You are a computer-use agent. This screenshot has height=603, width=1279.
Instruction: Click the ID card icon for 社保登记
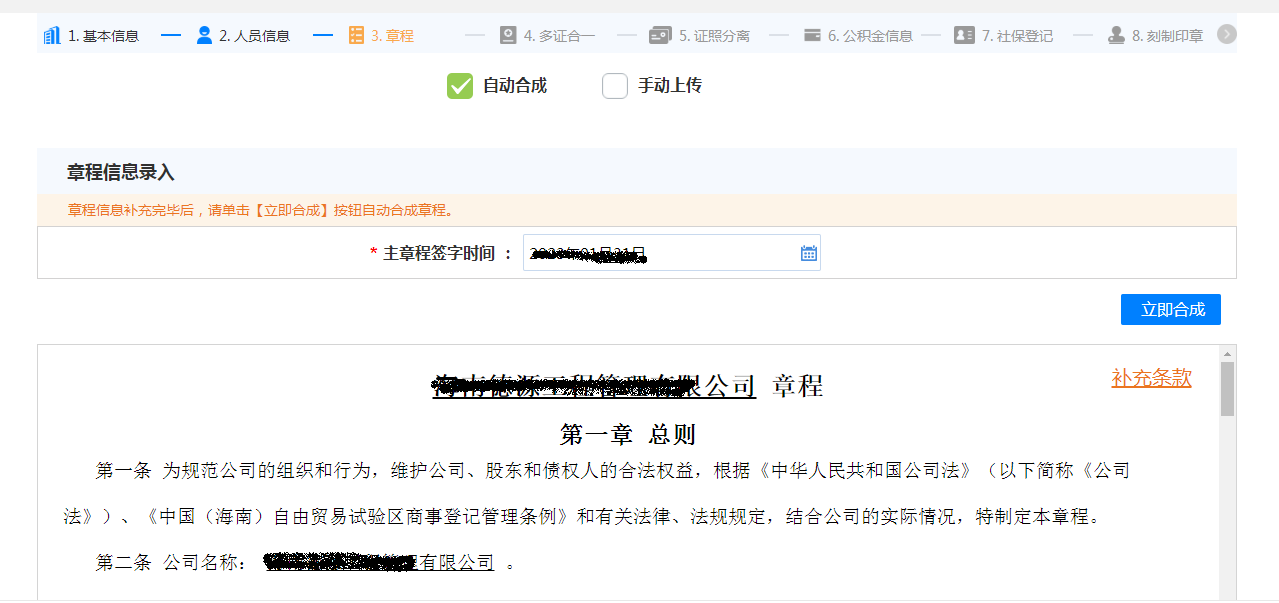click(x=964, y=36)
